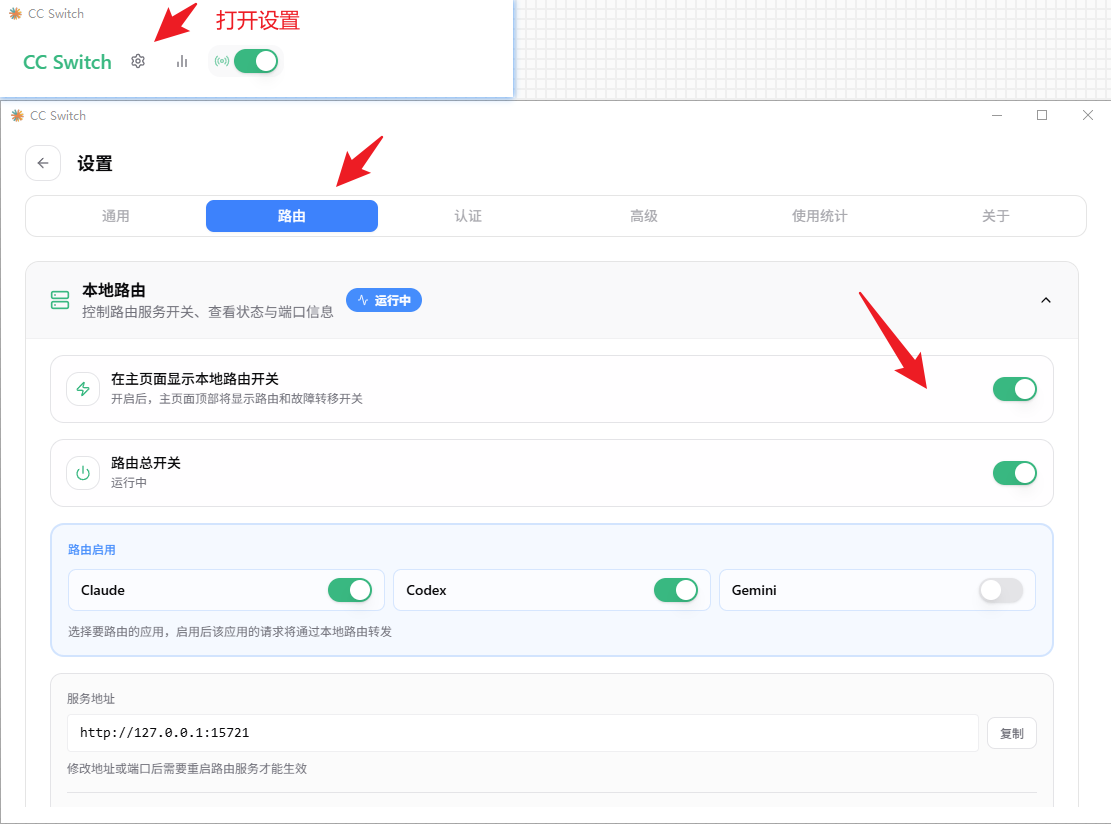Open the usage statistics bar chart icon
Viewport: 1111px width, 824px height.
(182, 62)
